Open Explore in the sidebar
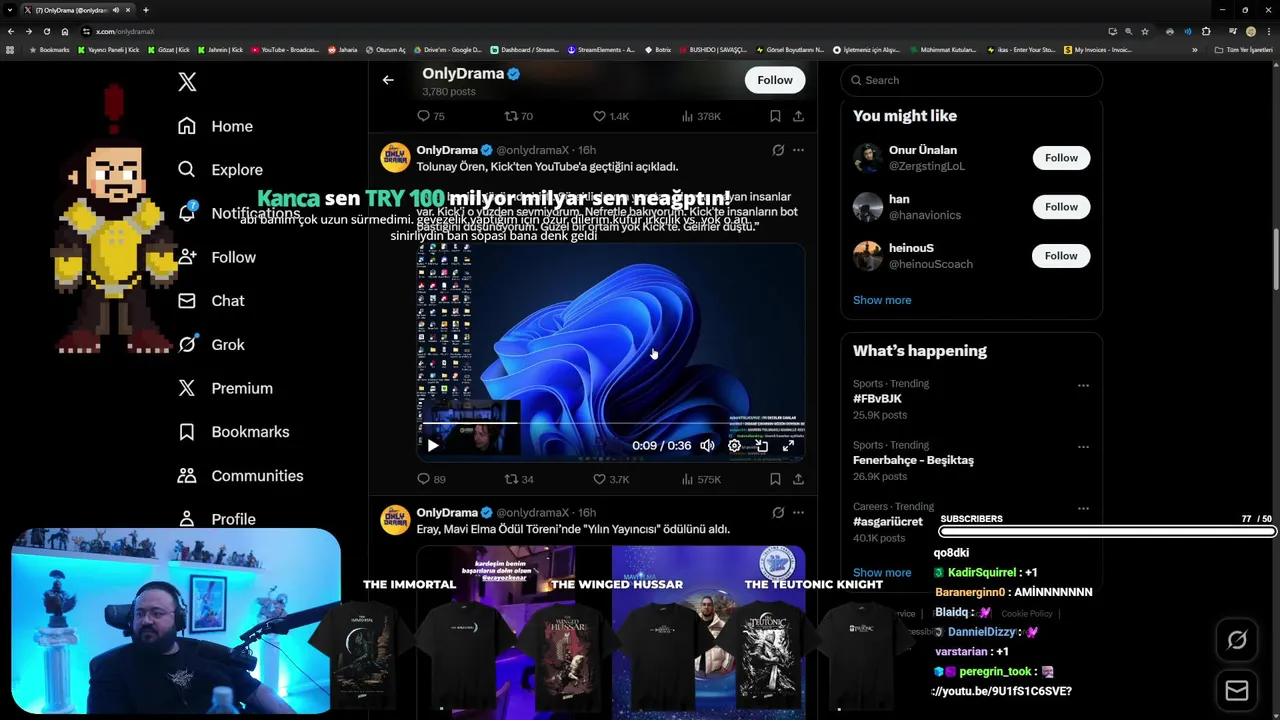The height and width of the screenshot is (720, 1280). pos(220,170)
